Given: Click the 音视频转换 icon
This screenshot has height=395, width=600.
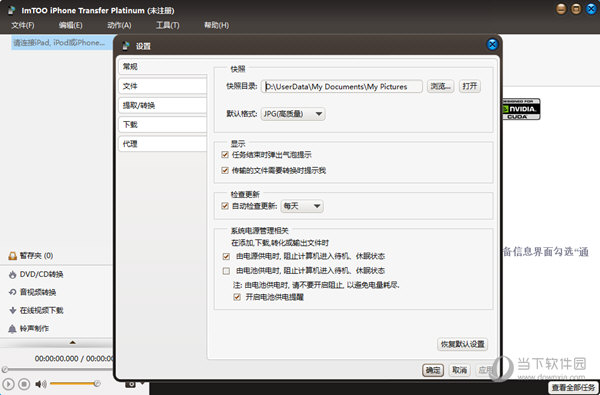Looking at the screenshot, I should (x=13, y=292).
